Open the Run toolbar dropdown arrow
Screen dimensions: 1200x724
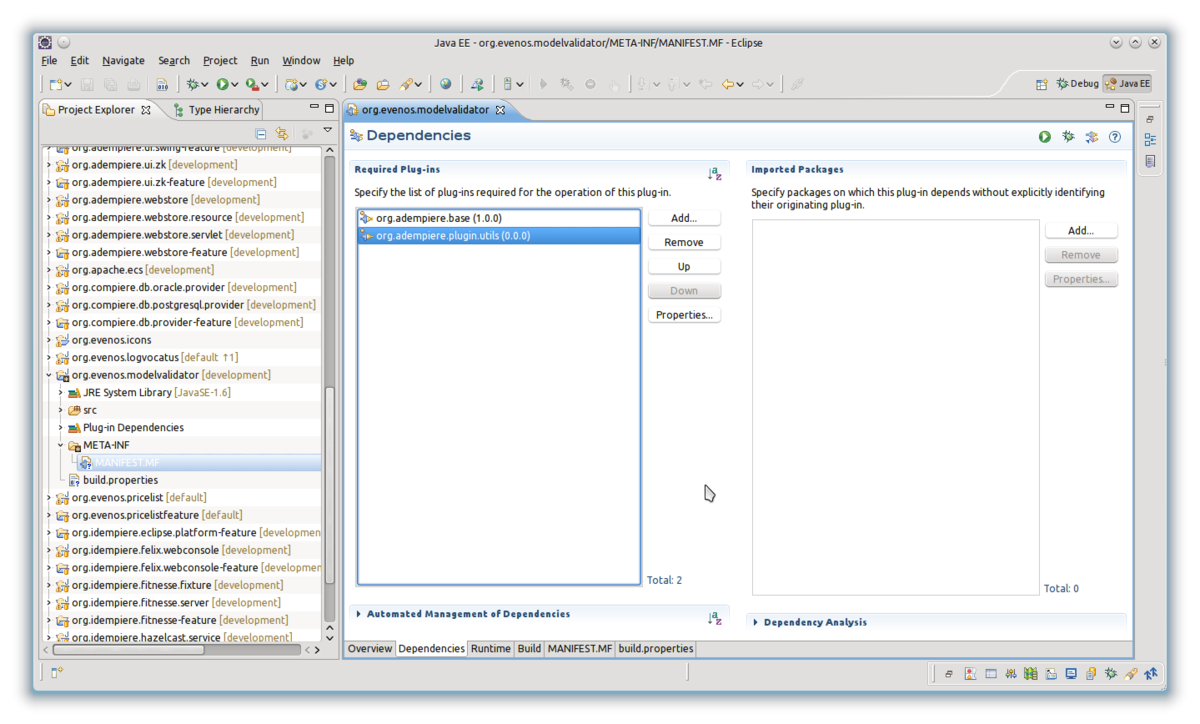(236, 85)
